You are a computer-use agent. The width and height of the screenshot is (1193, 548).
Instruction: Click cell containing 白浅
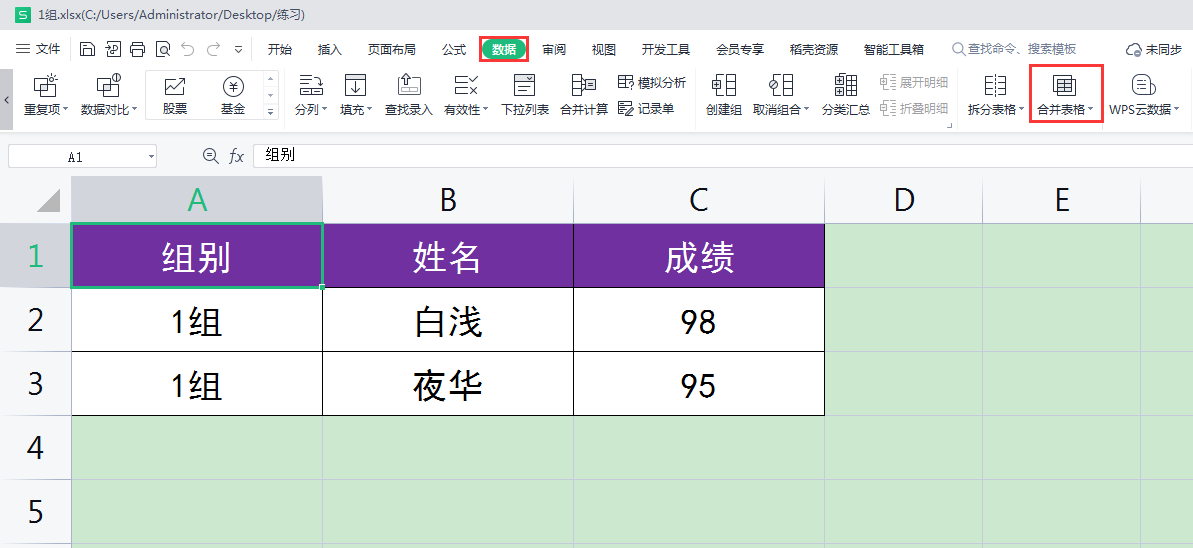[x=448, y=320]
